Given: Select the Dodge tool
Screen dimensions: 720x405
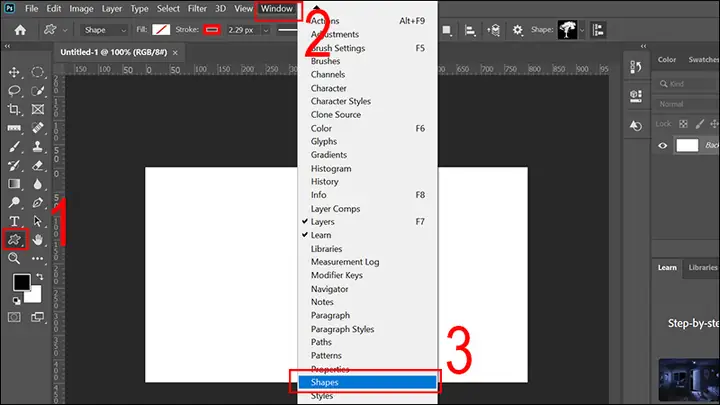Looking at the screenshot, I should [14, 202].
